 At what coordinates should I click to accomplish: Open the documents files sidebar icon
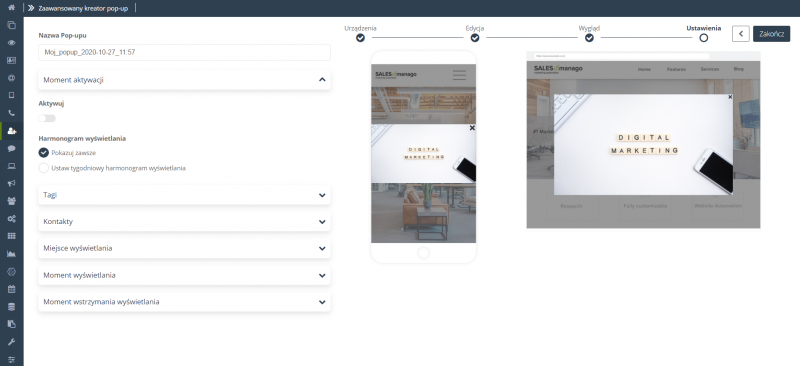[x=12, y=324]
